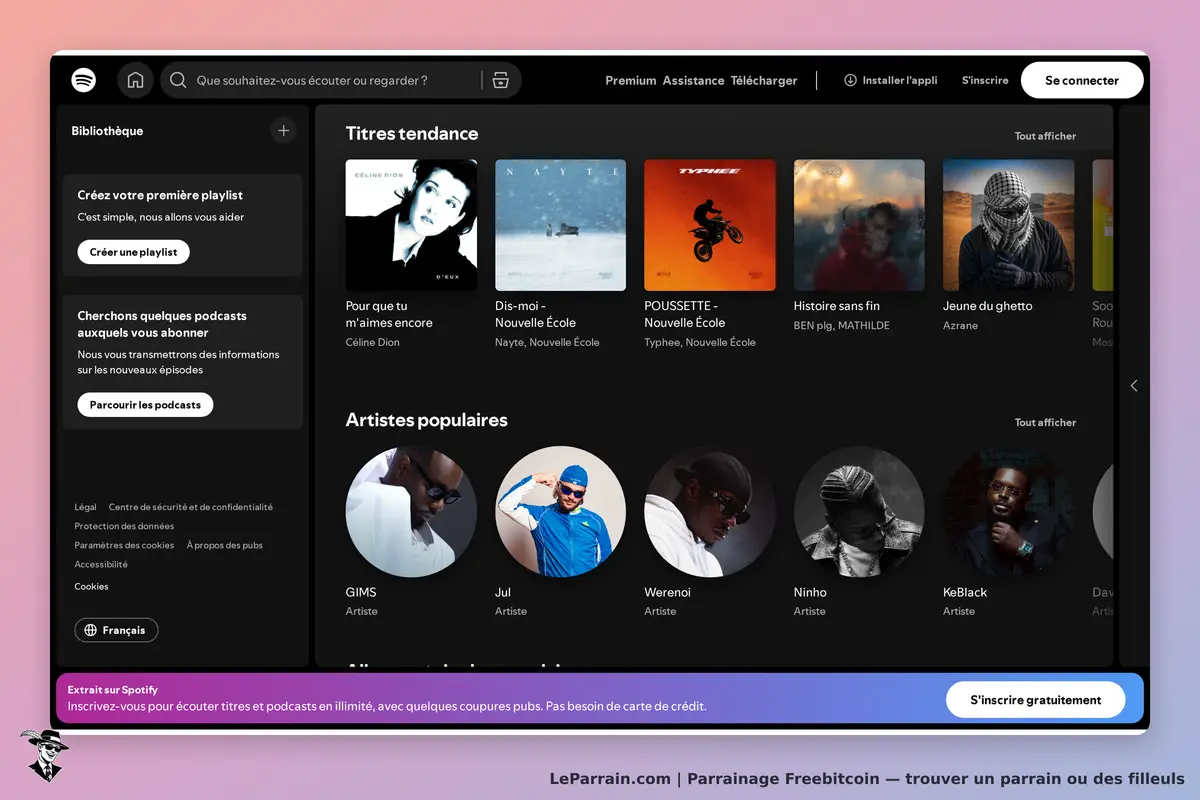Viewport: 1200px width, 800px height.
Task: Open the Télécharger link
Action: 764,80
